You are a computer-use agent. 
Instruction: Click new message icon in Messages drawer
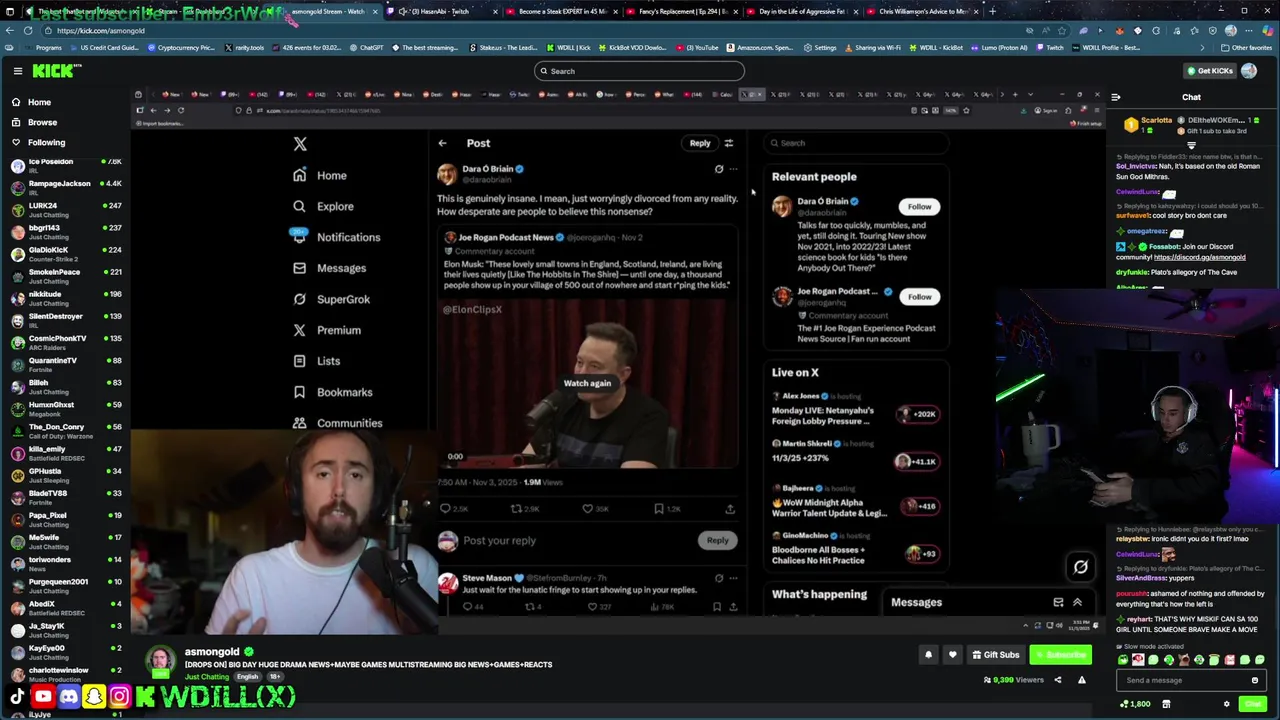pos(1058,602)
